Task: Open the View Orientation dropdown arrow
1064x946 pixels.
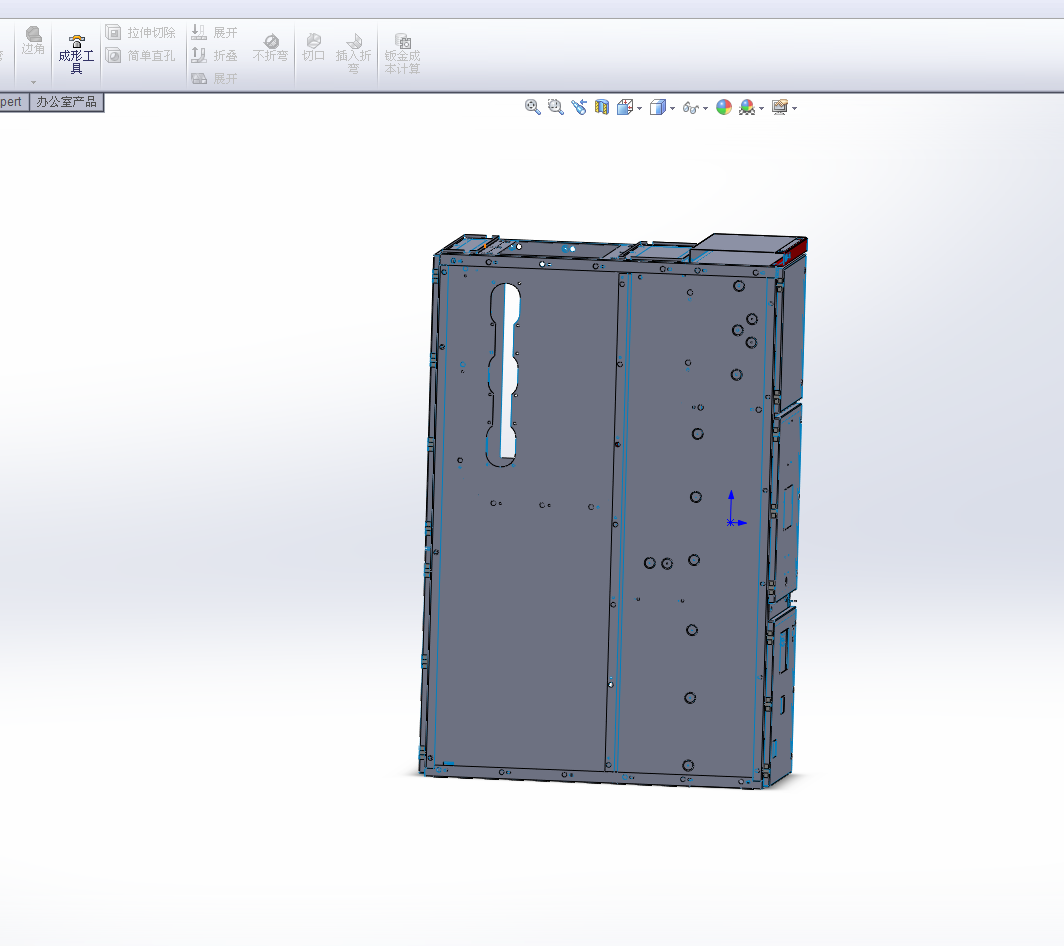Action: (639, 109)
